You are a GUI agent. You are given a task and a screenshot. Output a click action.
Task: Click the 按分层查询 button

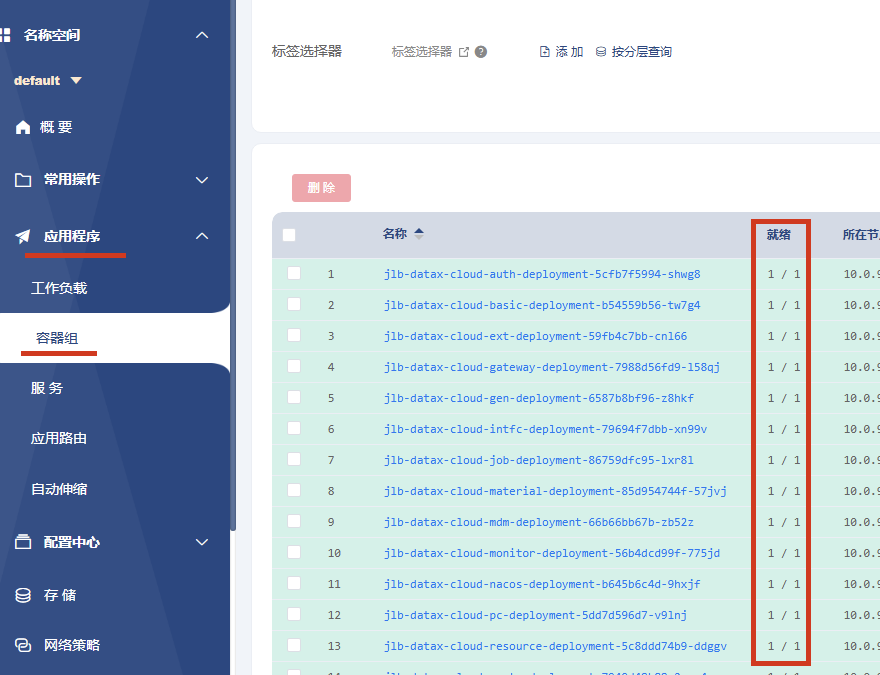pyautogui.click(x=634, y=52)
